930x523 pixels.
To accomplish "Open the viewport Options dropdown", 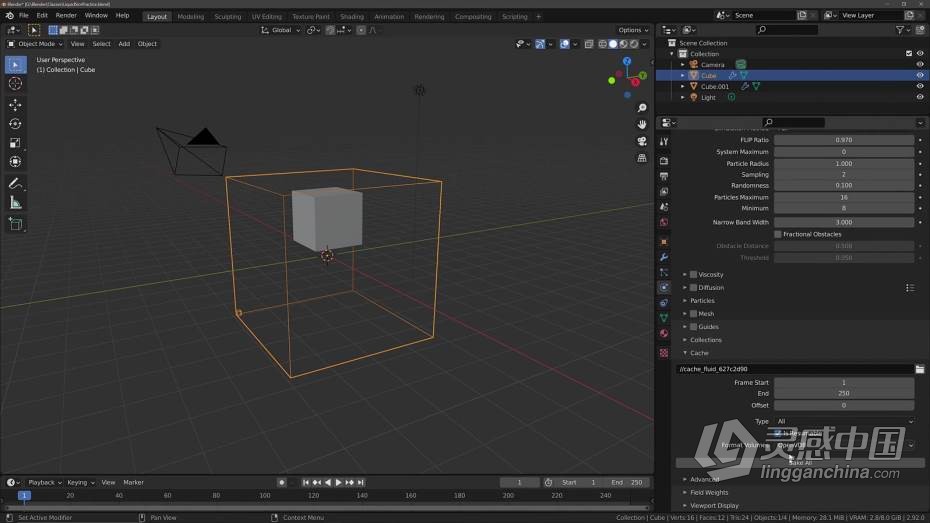I will pos(633,30).
